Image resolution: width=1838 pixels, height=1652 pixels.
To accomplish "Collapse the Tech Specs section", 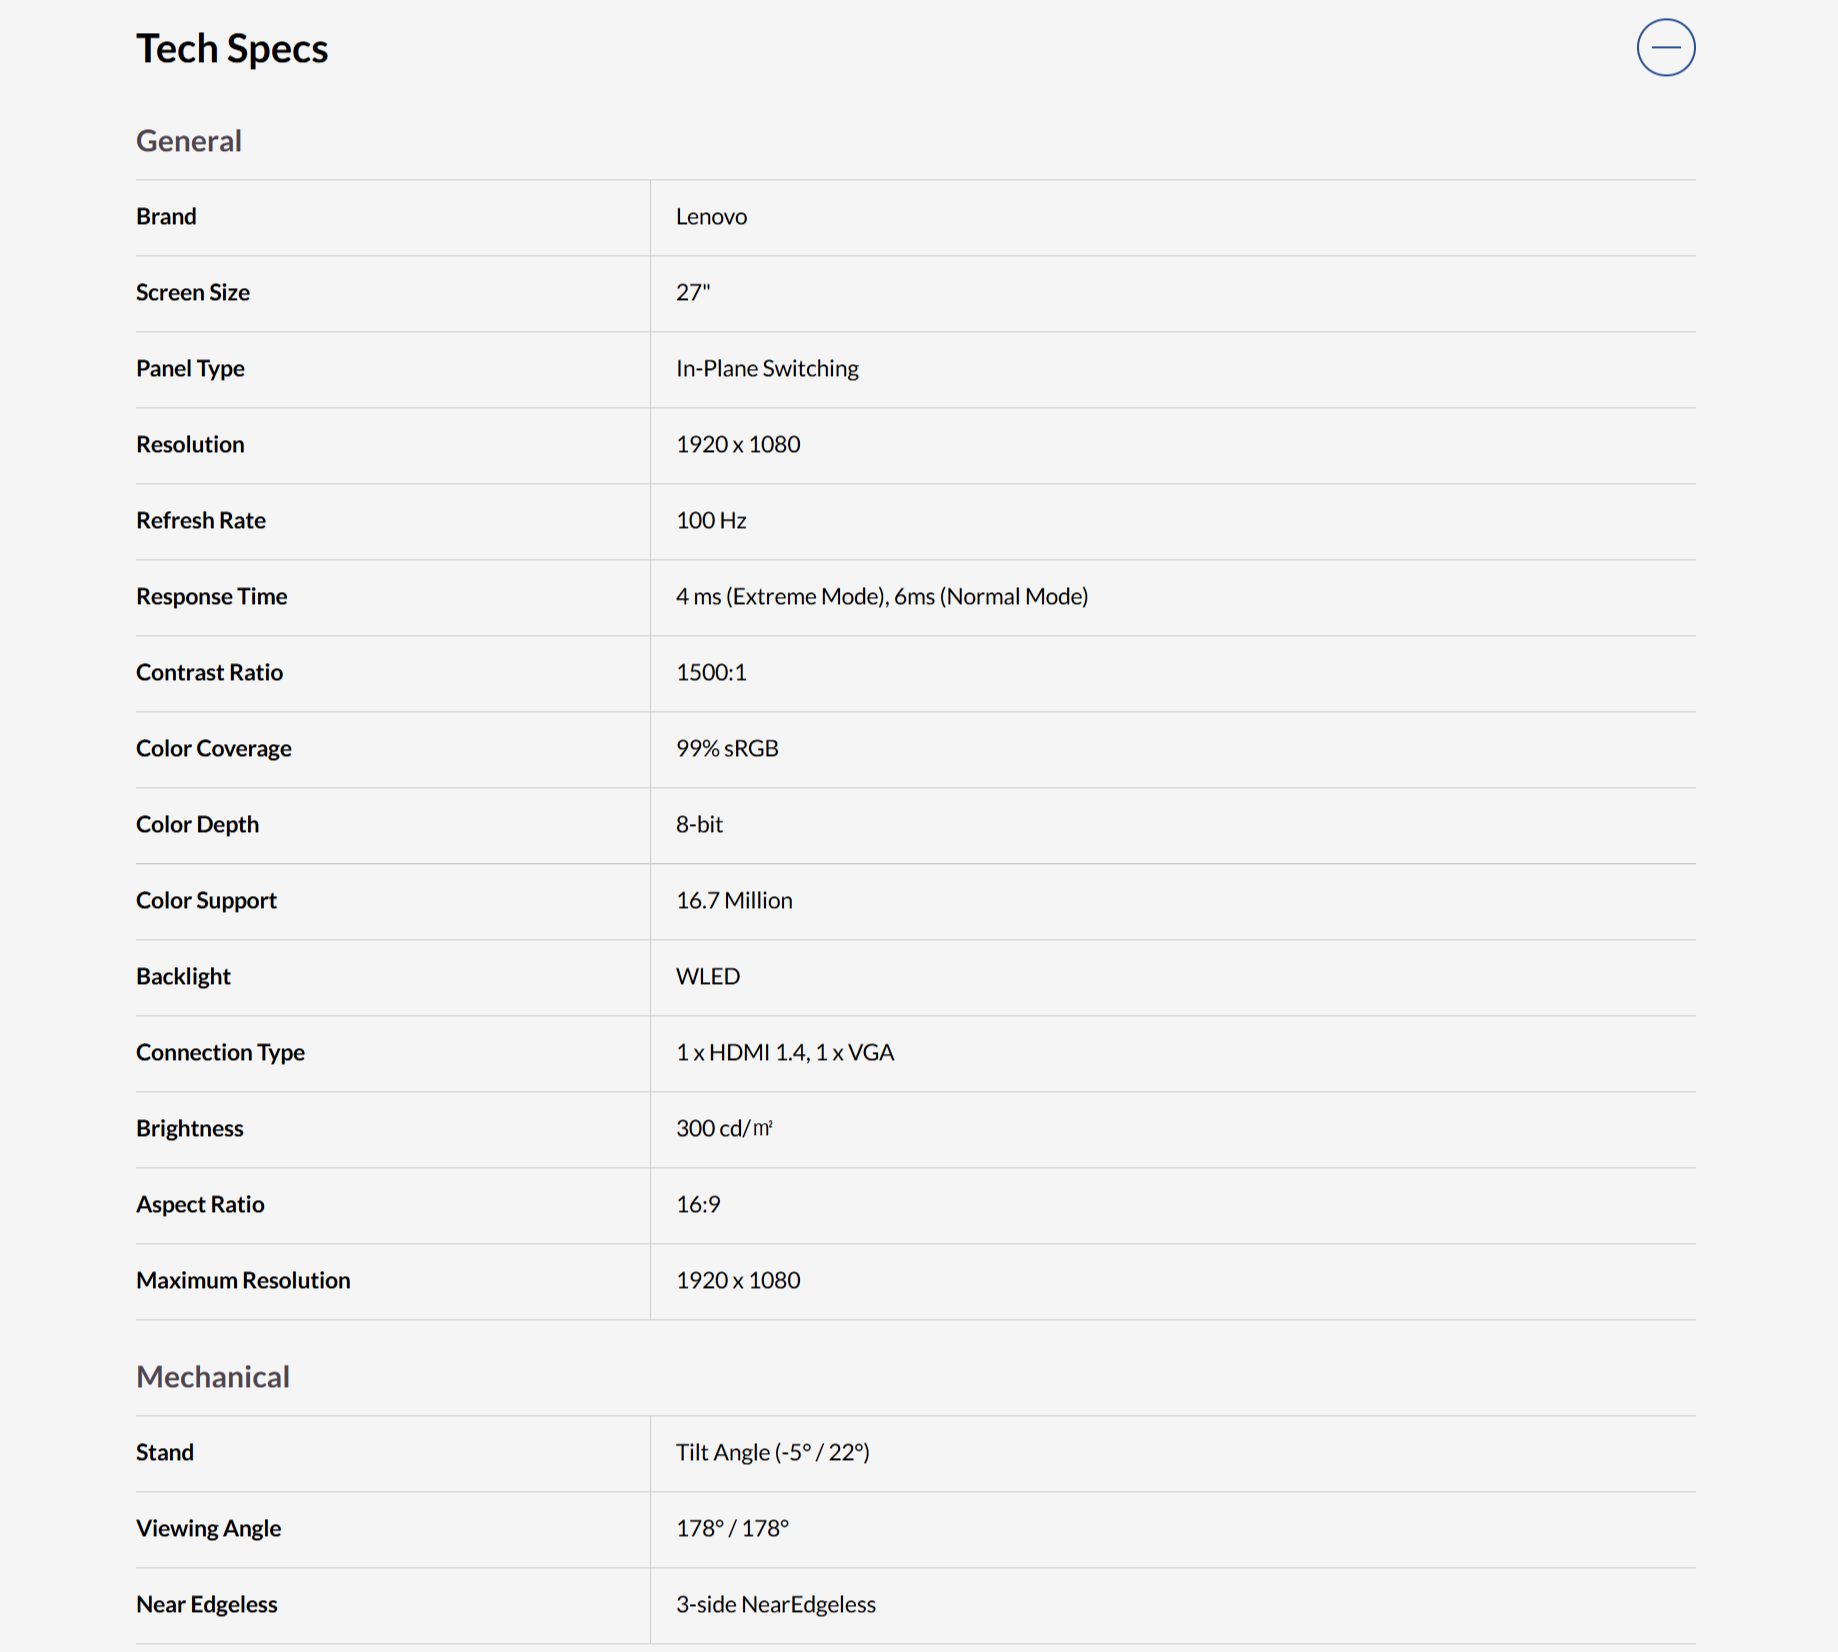I will click(1665, 47).
